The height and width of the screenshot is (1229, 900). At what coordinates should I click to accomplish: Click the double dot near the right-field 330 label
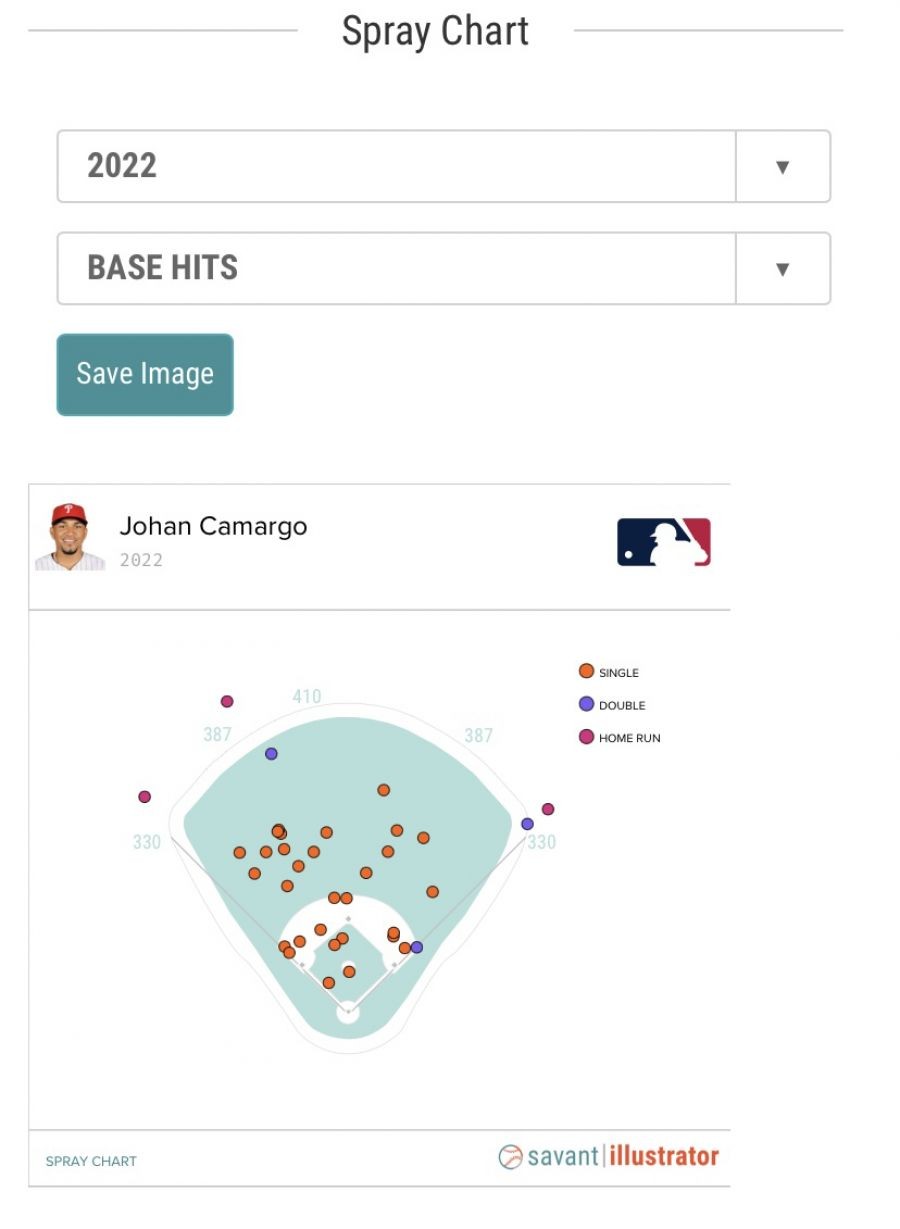pyautogui.click(x=527, y=824)
